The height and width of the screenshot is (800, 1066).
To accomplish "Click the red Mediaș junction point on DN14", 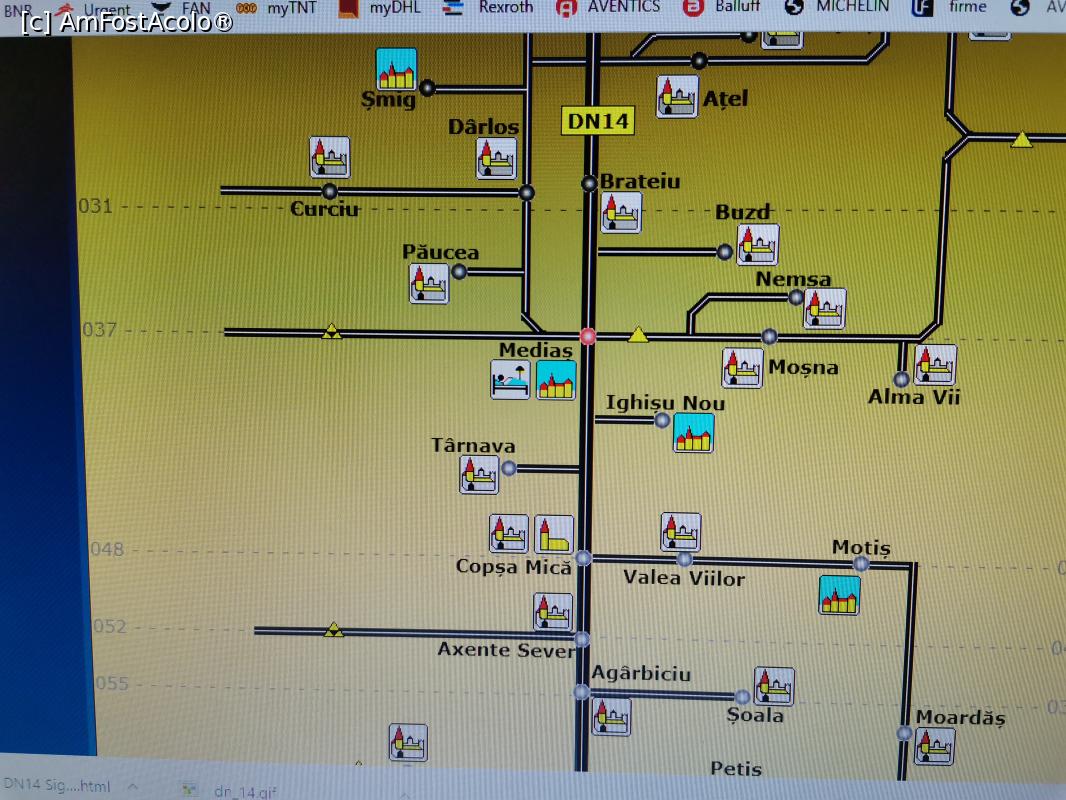I will point(588,336).
